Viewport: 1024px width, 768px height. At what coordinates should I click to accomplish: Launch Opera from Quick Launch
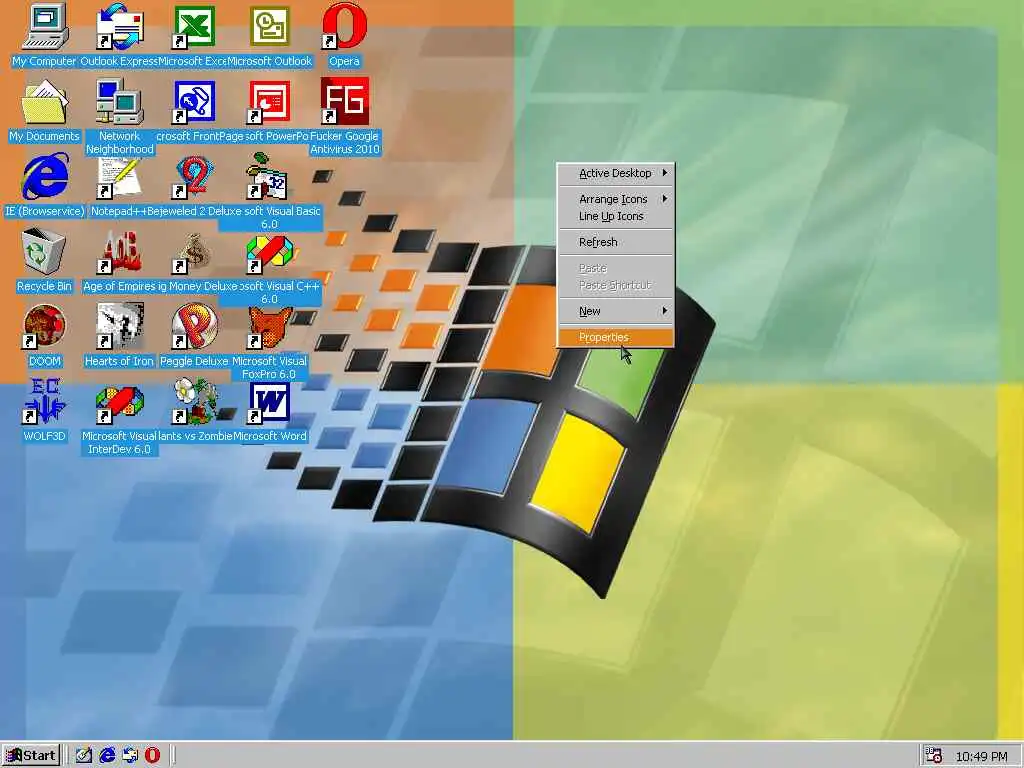click(x=152, y=756)
